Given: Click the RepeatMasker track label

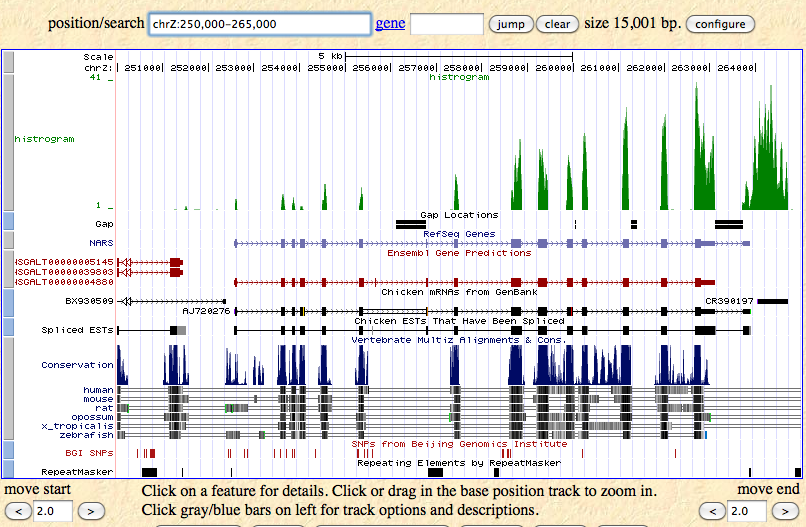Looking at the screenshot, I should click(77, 471).
